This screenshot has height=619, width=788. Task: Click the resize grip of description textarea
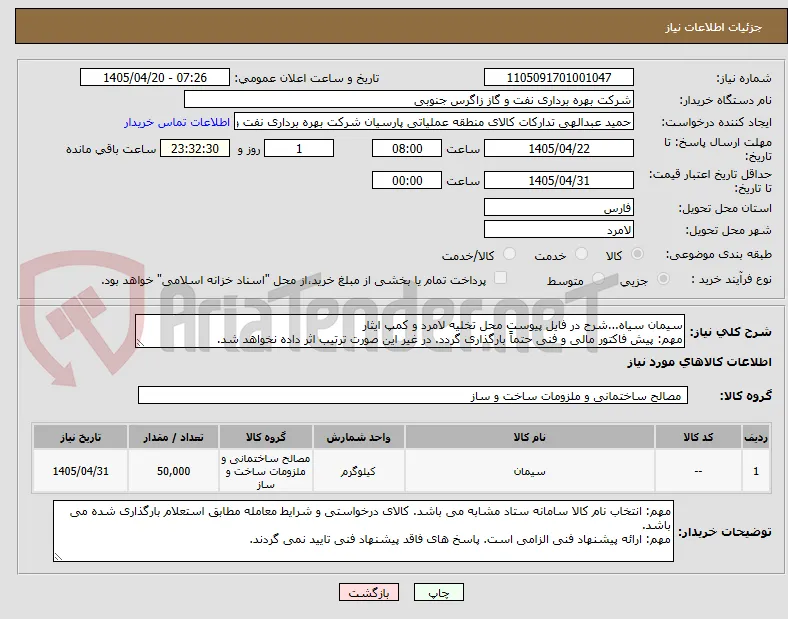click(x=140, y=343)
